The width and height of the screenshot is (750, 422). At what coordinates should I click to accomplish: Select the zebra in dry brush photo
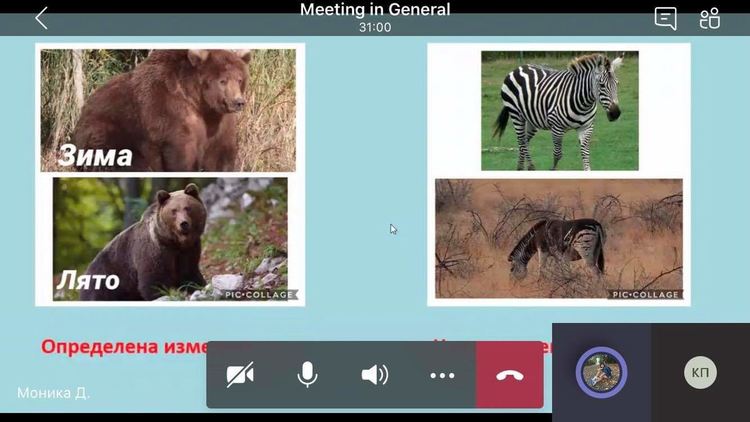point(558,238)
